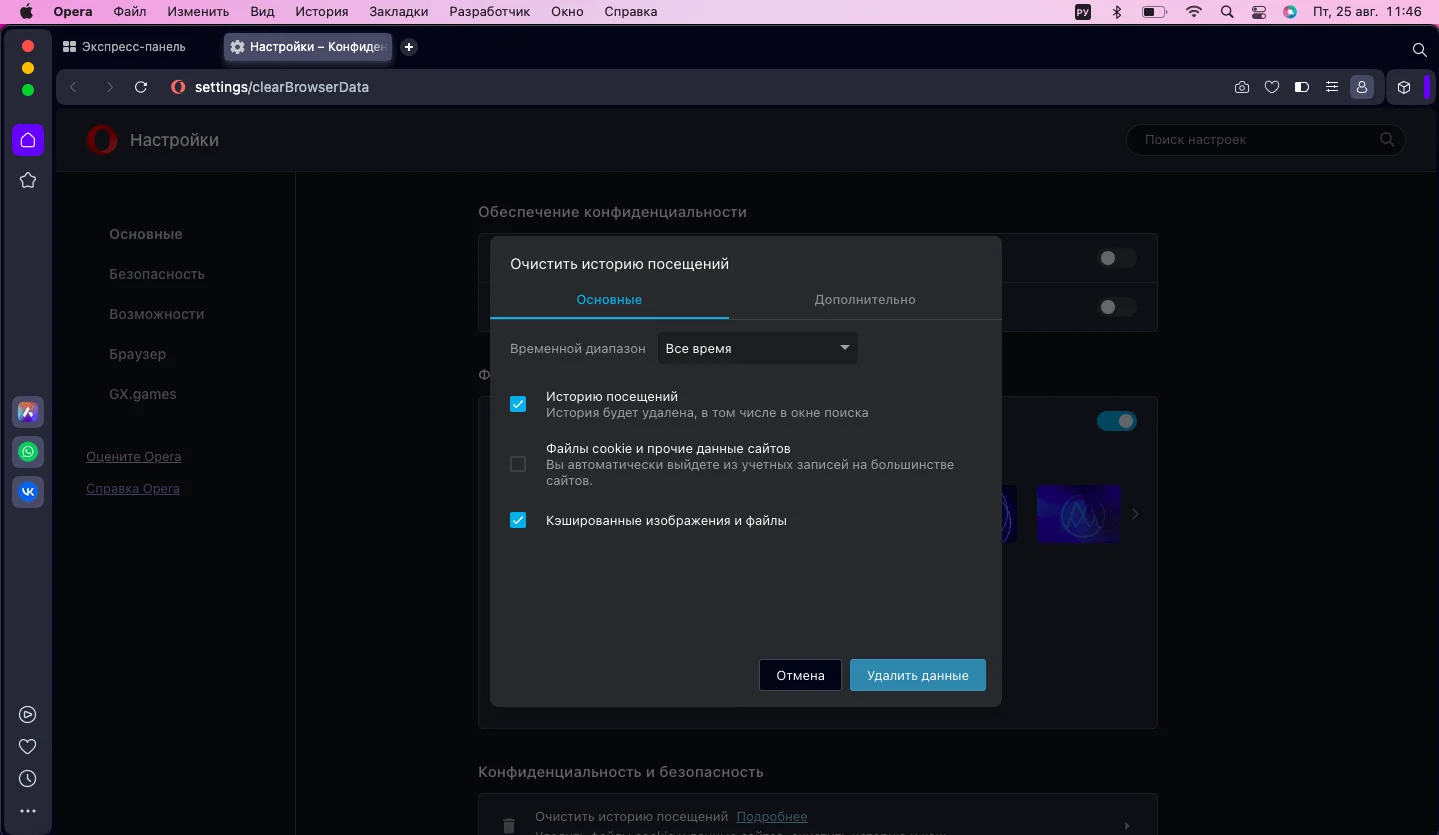Screen dimensions: 1439x835
Task: Uncheck 'Кэшированные изображения и файлы' checkbox
Action: point(518,520)
